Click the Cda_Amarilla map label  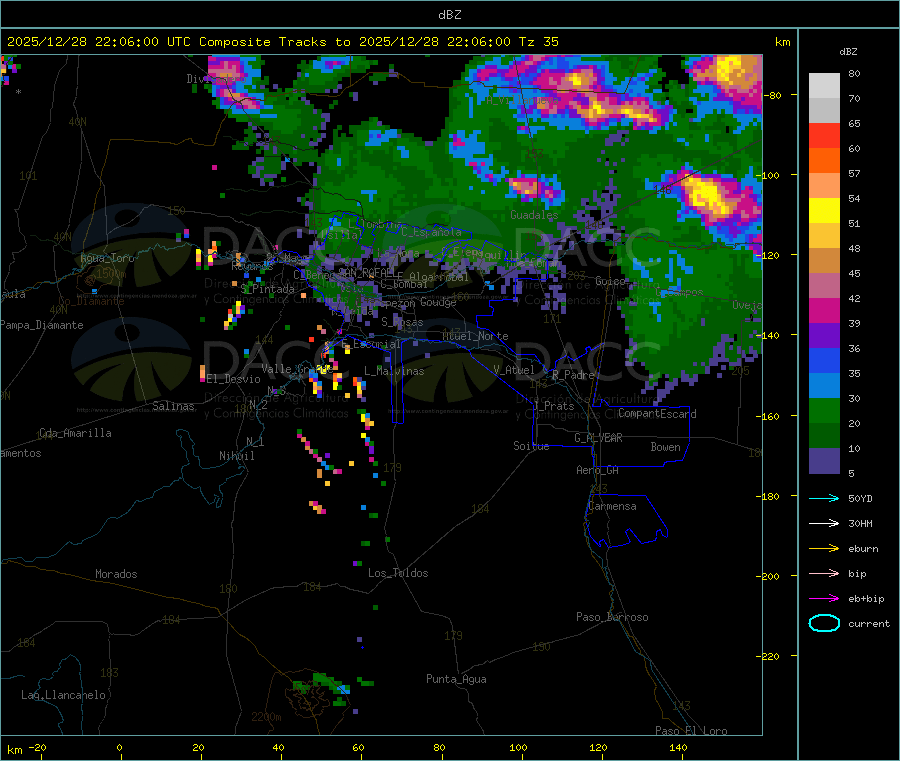pos(75,433)
